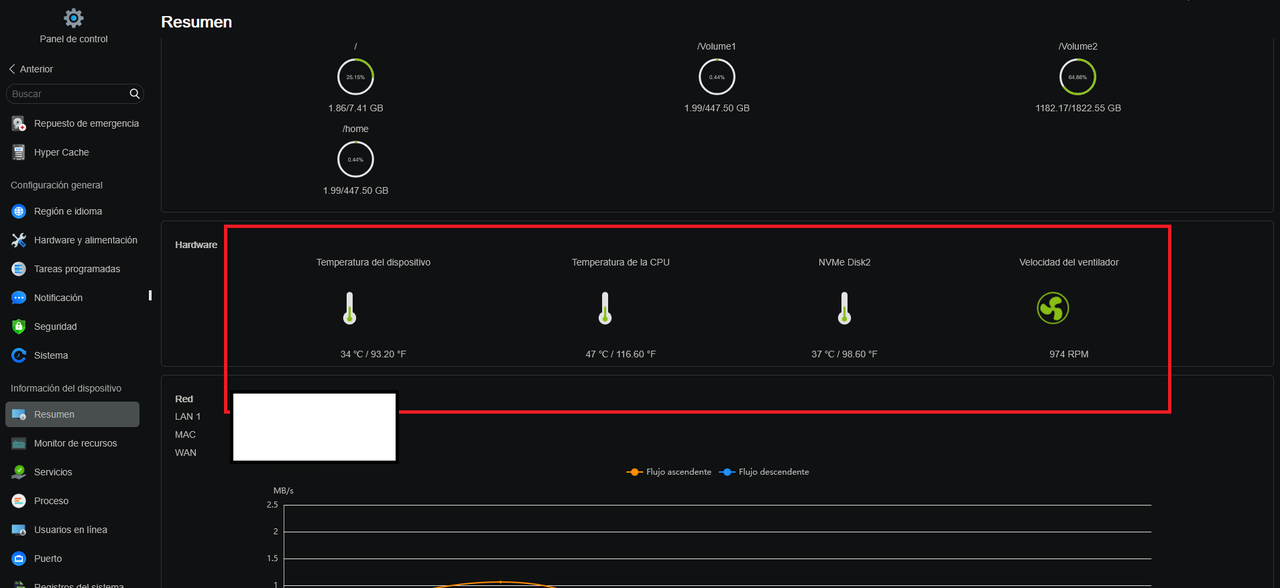The image size is (1280, 588).
Task: Click the /home usage ring
Action: 356,159
